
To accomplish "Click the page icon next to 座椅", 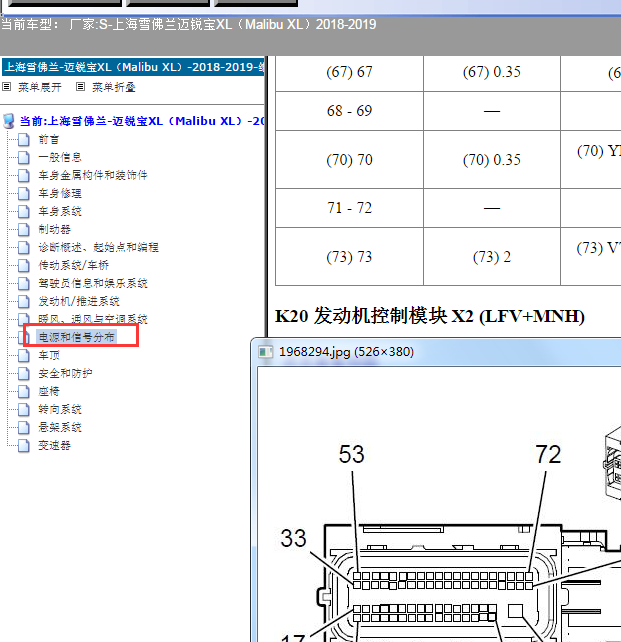I will 24,392.
